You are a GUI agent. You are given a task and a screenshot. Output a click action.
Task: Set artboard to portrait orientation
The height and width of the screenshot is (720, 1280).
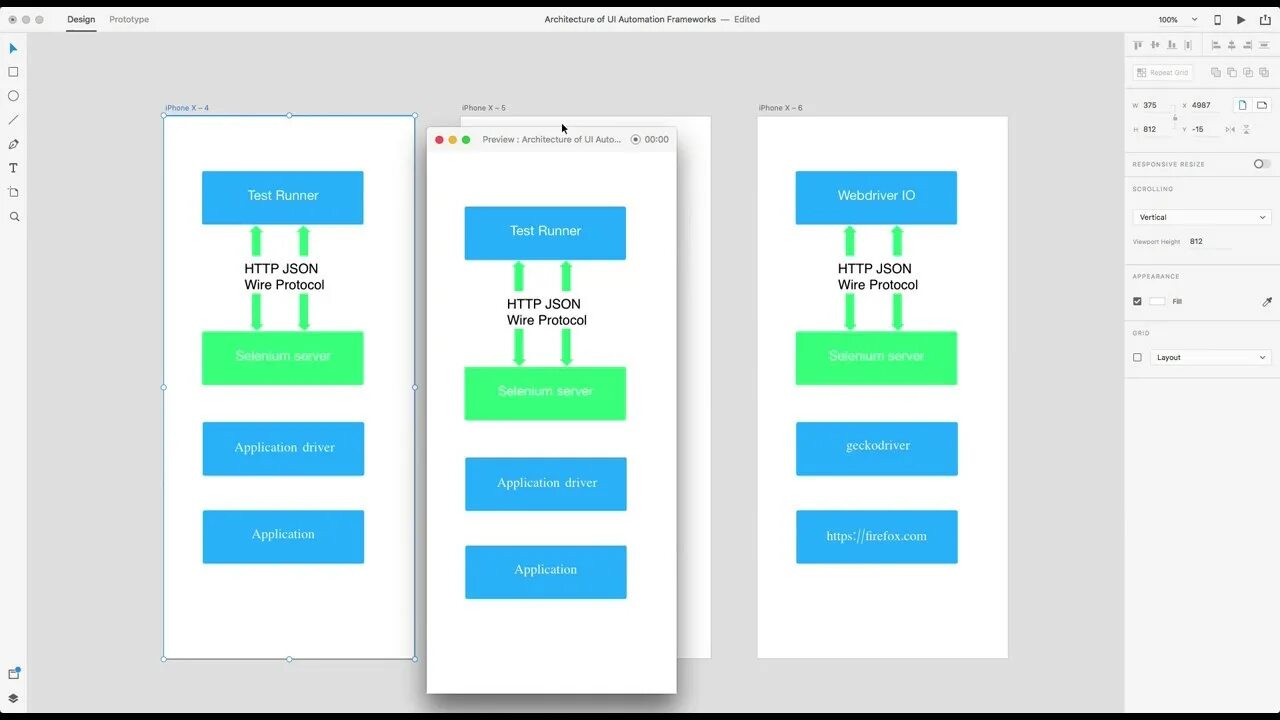[x=1242, y=105]
